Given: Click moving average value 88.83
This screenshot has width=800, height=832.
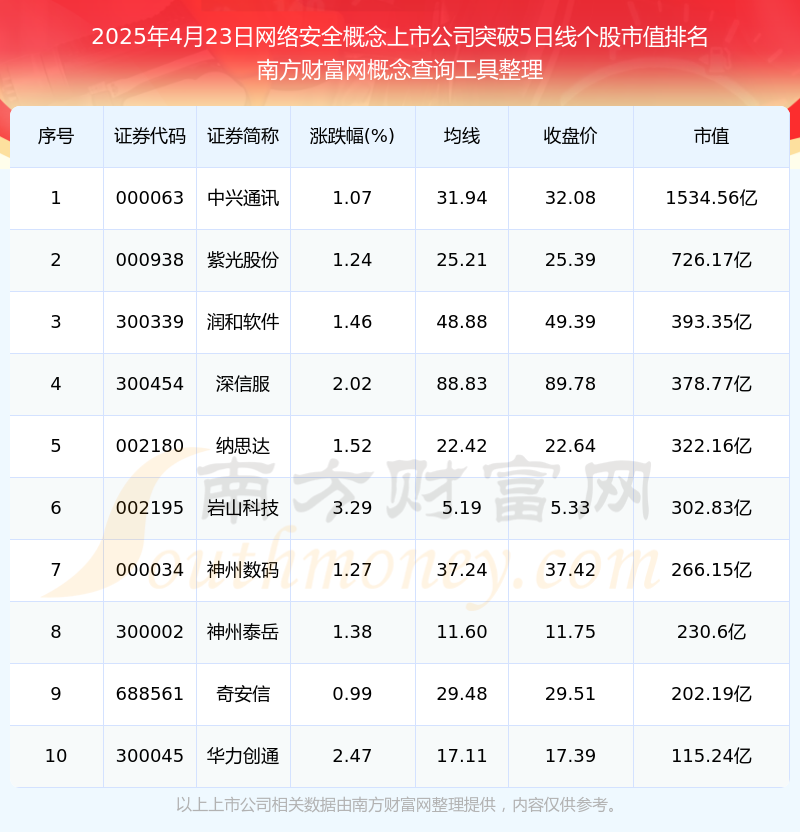Looking at the screenshot, I should (x=462, y=384).
